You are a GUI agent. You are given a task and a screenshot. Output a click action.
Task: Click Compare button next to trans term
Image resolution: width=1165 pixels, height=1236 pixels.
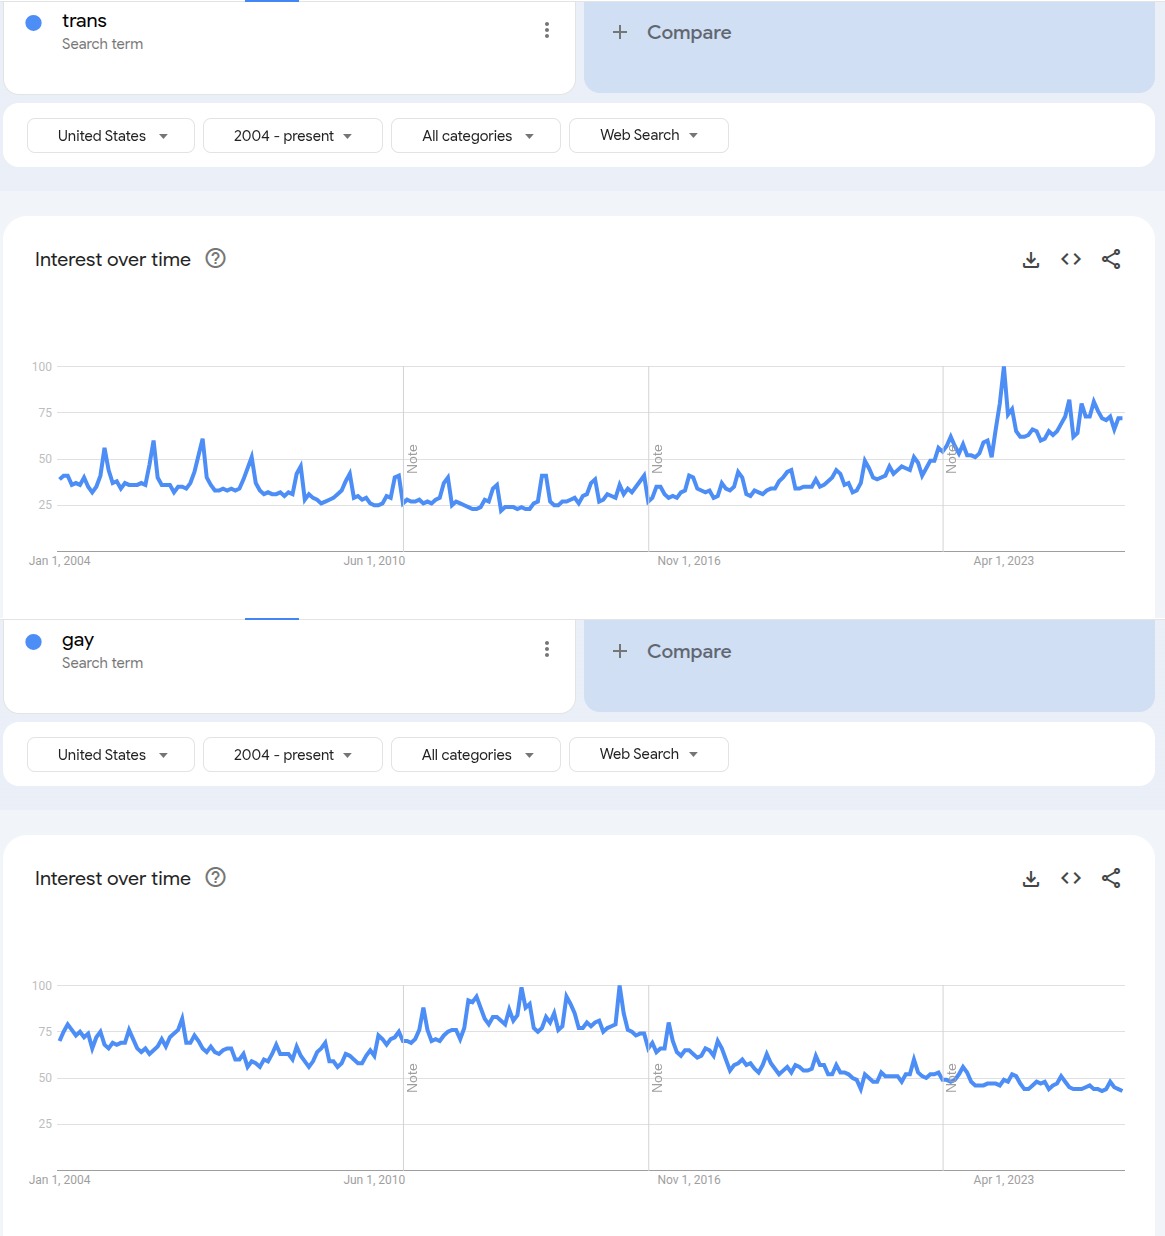(672, 32)
